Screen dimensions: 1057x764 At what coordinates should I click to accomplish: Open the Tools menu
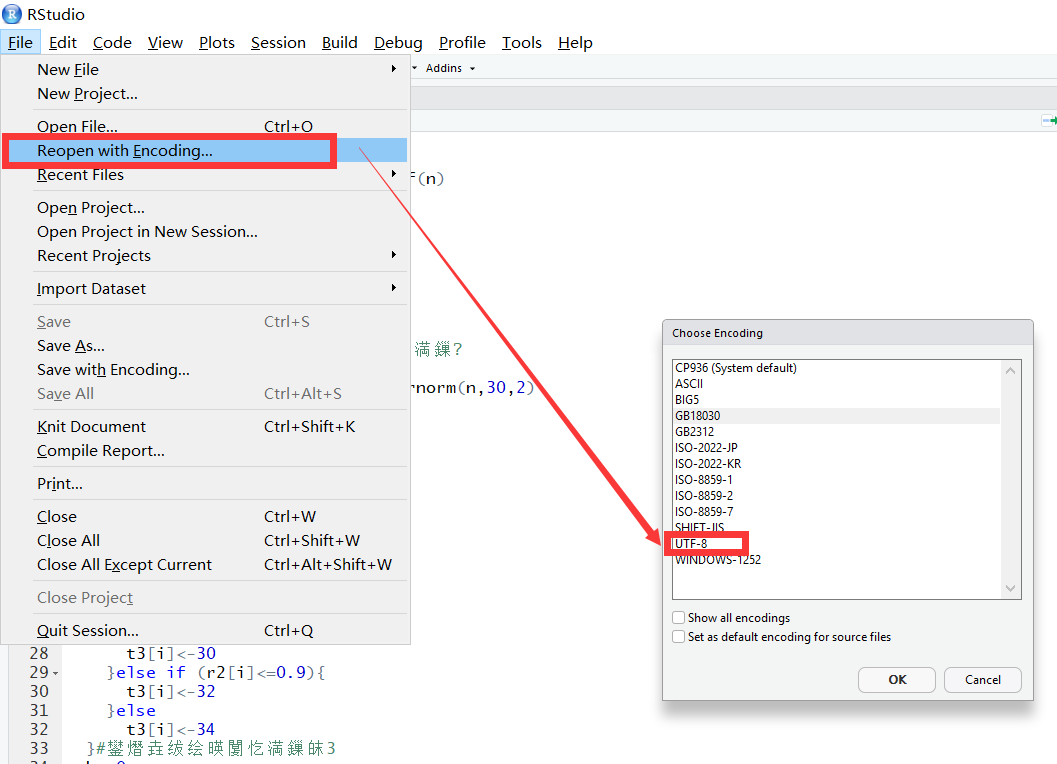[x=521, y=42]
